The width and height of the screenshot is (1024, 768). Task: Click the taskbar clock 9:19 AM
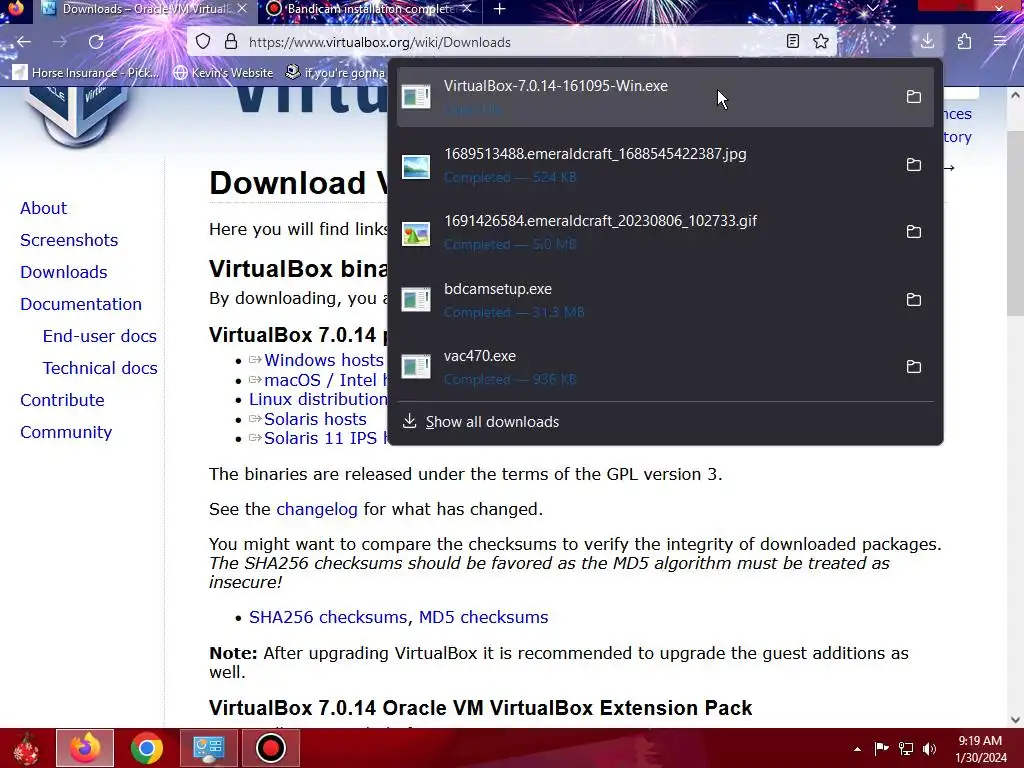click(x=980, y=748)
